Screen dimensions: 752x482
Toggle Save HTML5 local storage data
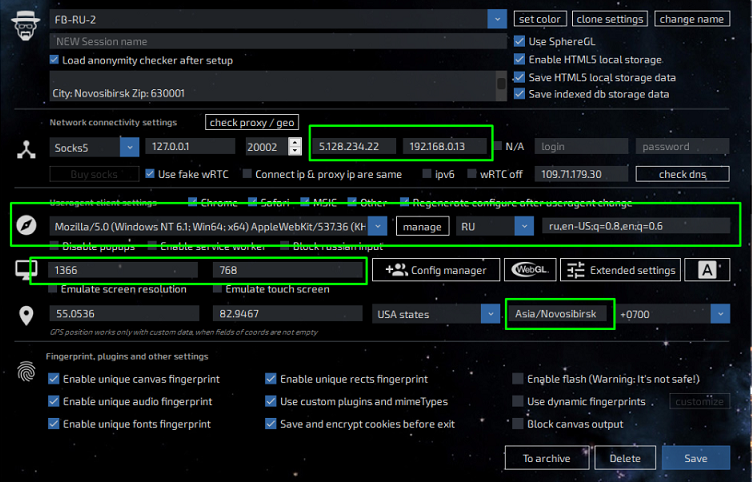519,77
